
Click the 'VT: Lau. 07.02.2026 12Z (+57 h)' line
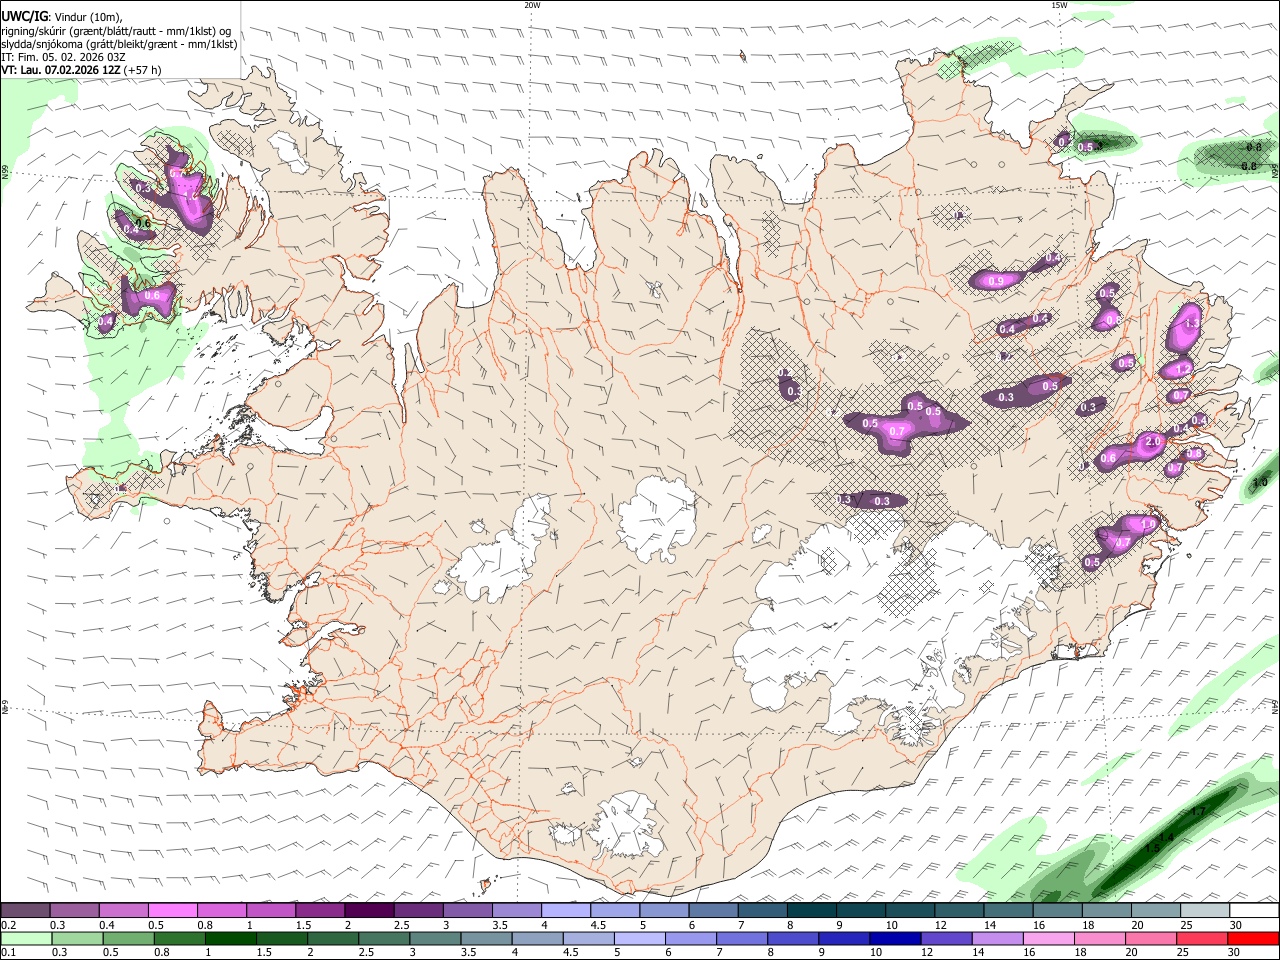coord(81,70)
